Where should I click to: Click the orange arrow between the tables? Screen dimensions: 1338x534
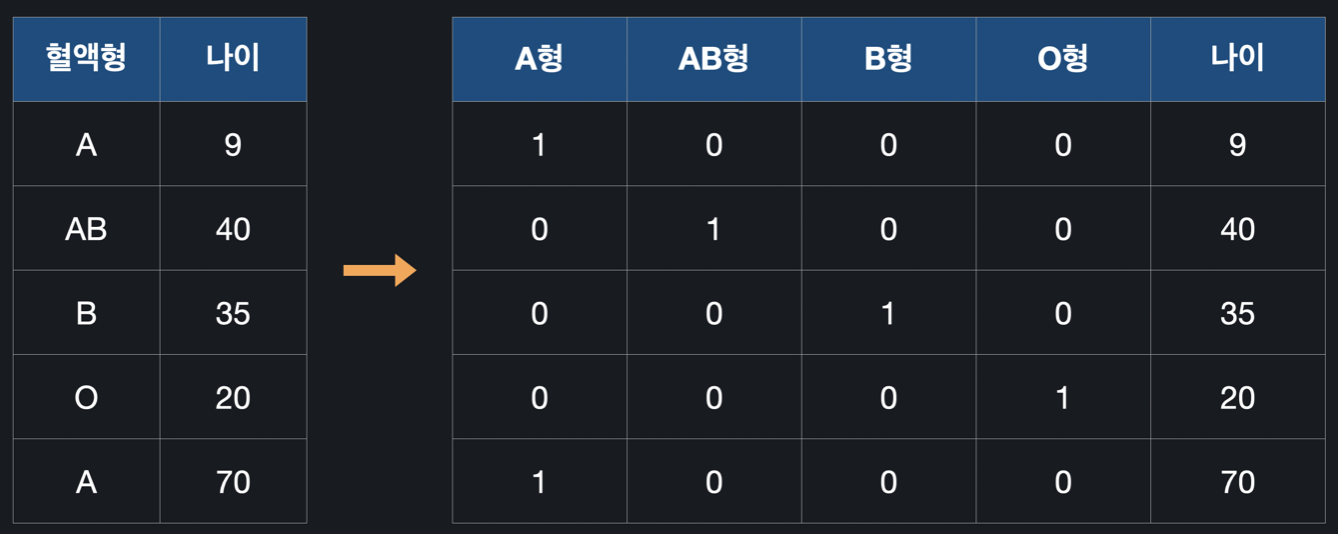pyautogui.click(x=379, y=270)
